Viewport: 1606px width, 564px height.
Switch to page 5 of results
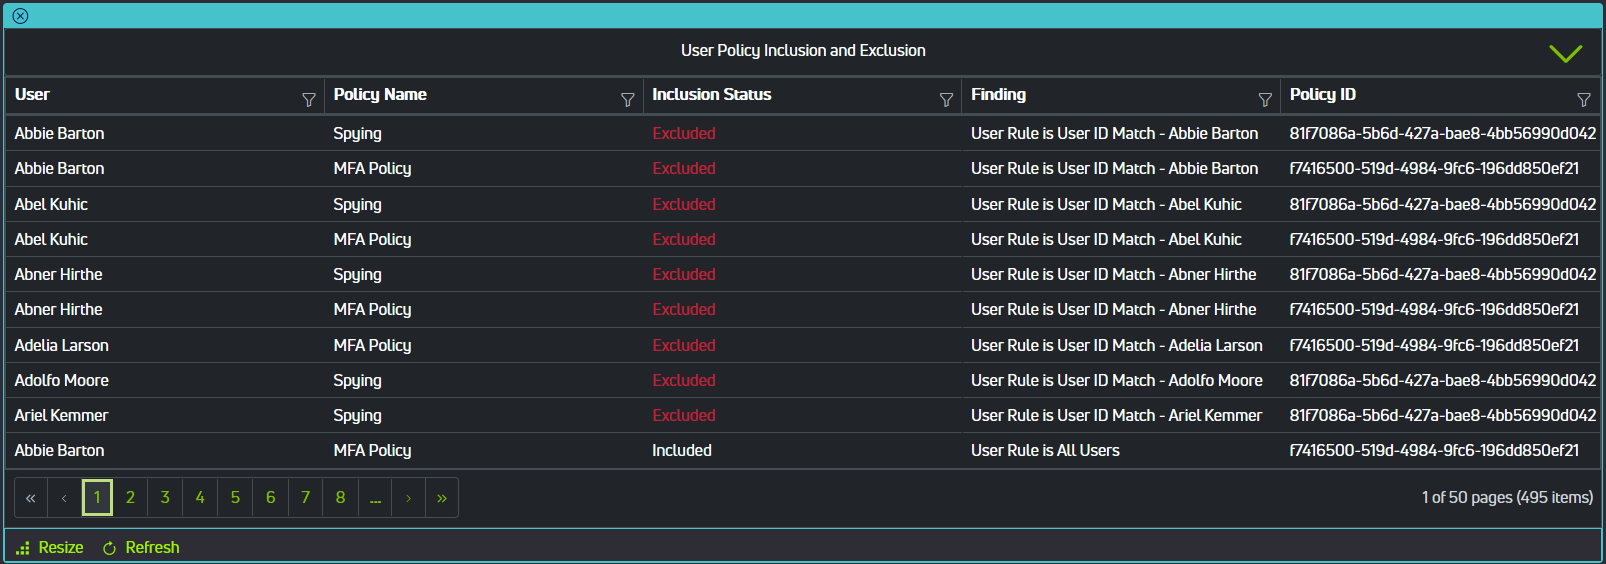(235, 498)
